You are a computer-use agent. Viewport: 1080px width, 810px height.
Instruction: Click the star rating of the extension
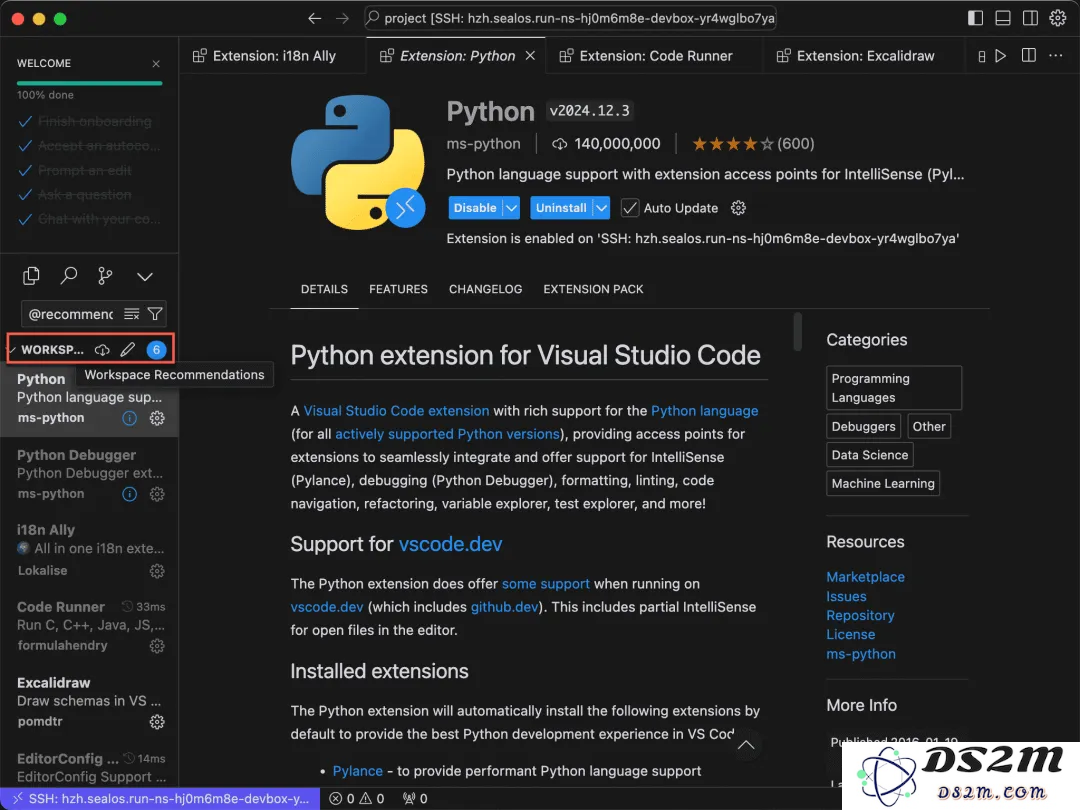tap(753, 144)
